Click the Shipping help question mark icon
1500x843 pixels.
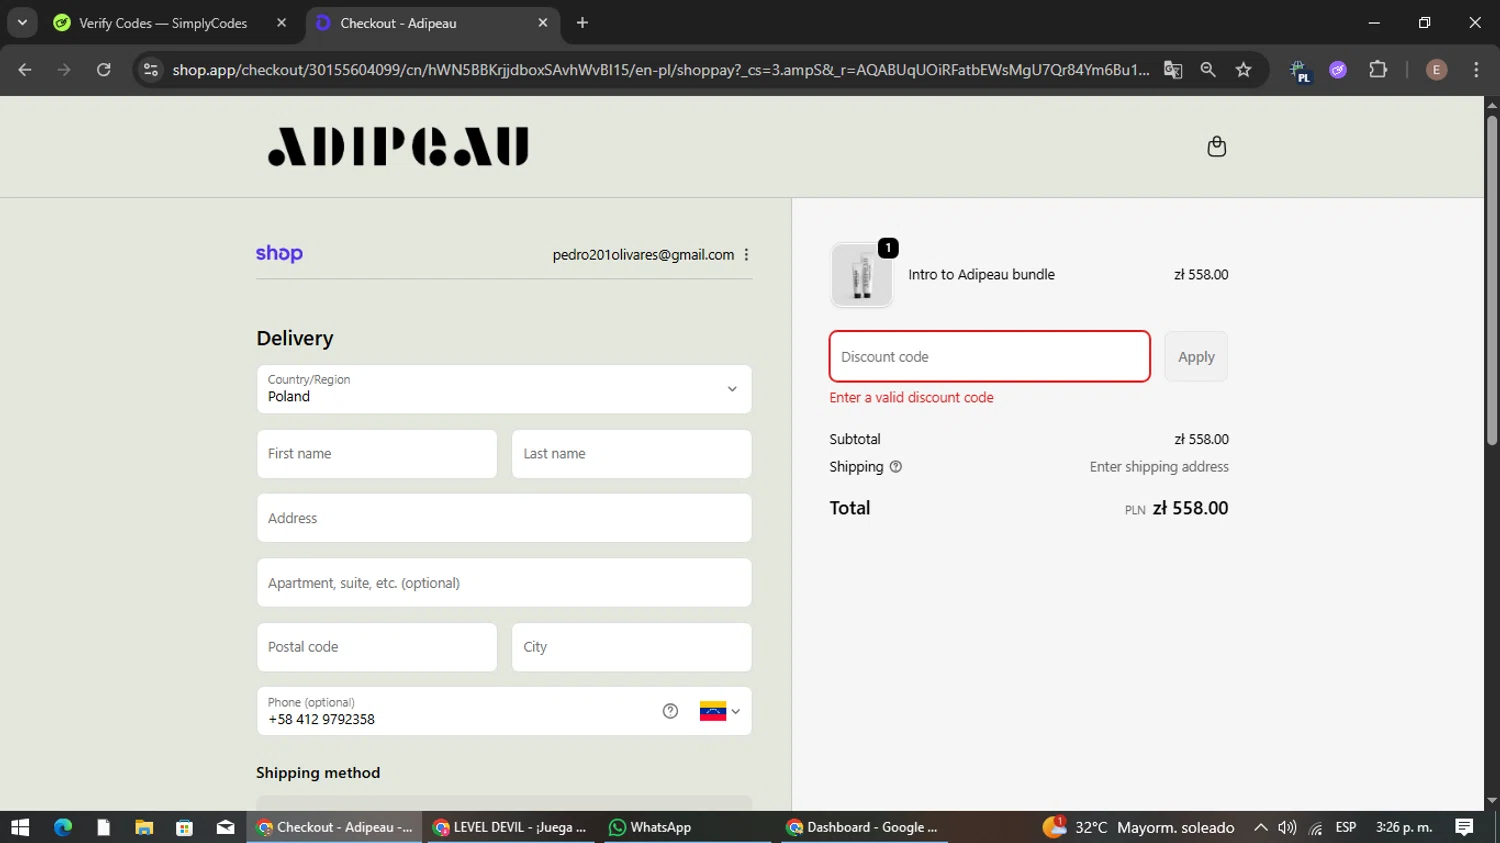click(896, 467)
